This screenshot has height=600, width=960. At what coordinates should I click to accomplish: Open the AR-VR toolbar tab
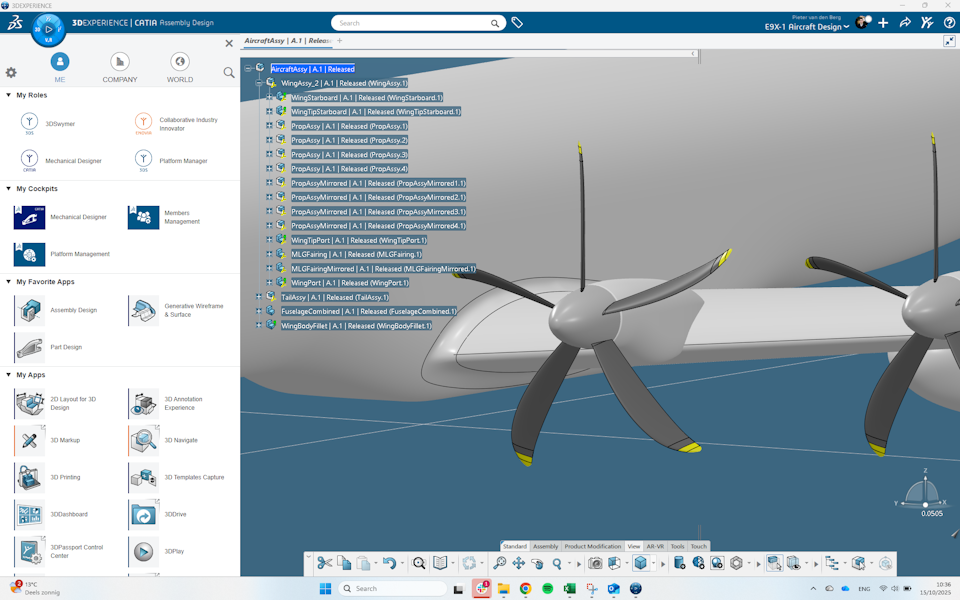click(x=655, y=546)
